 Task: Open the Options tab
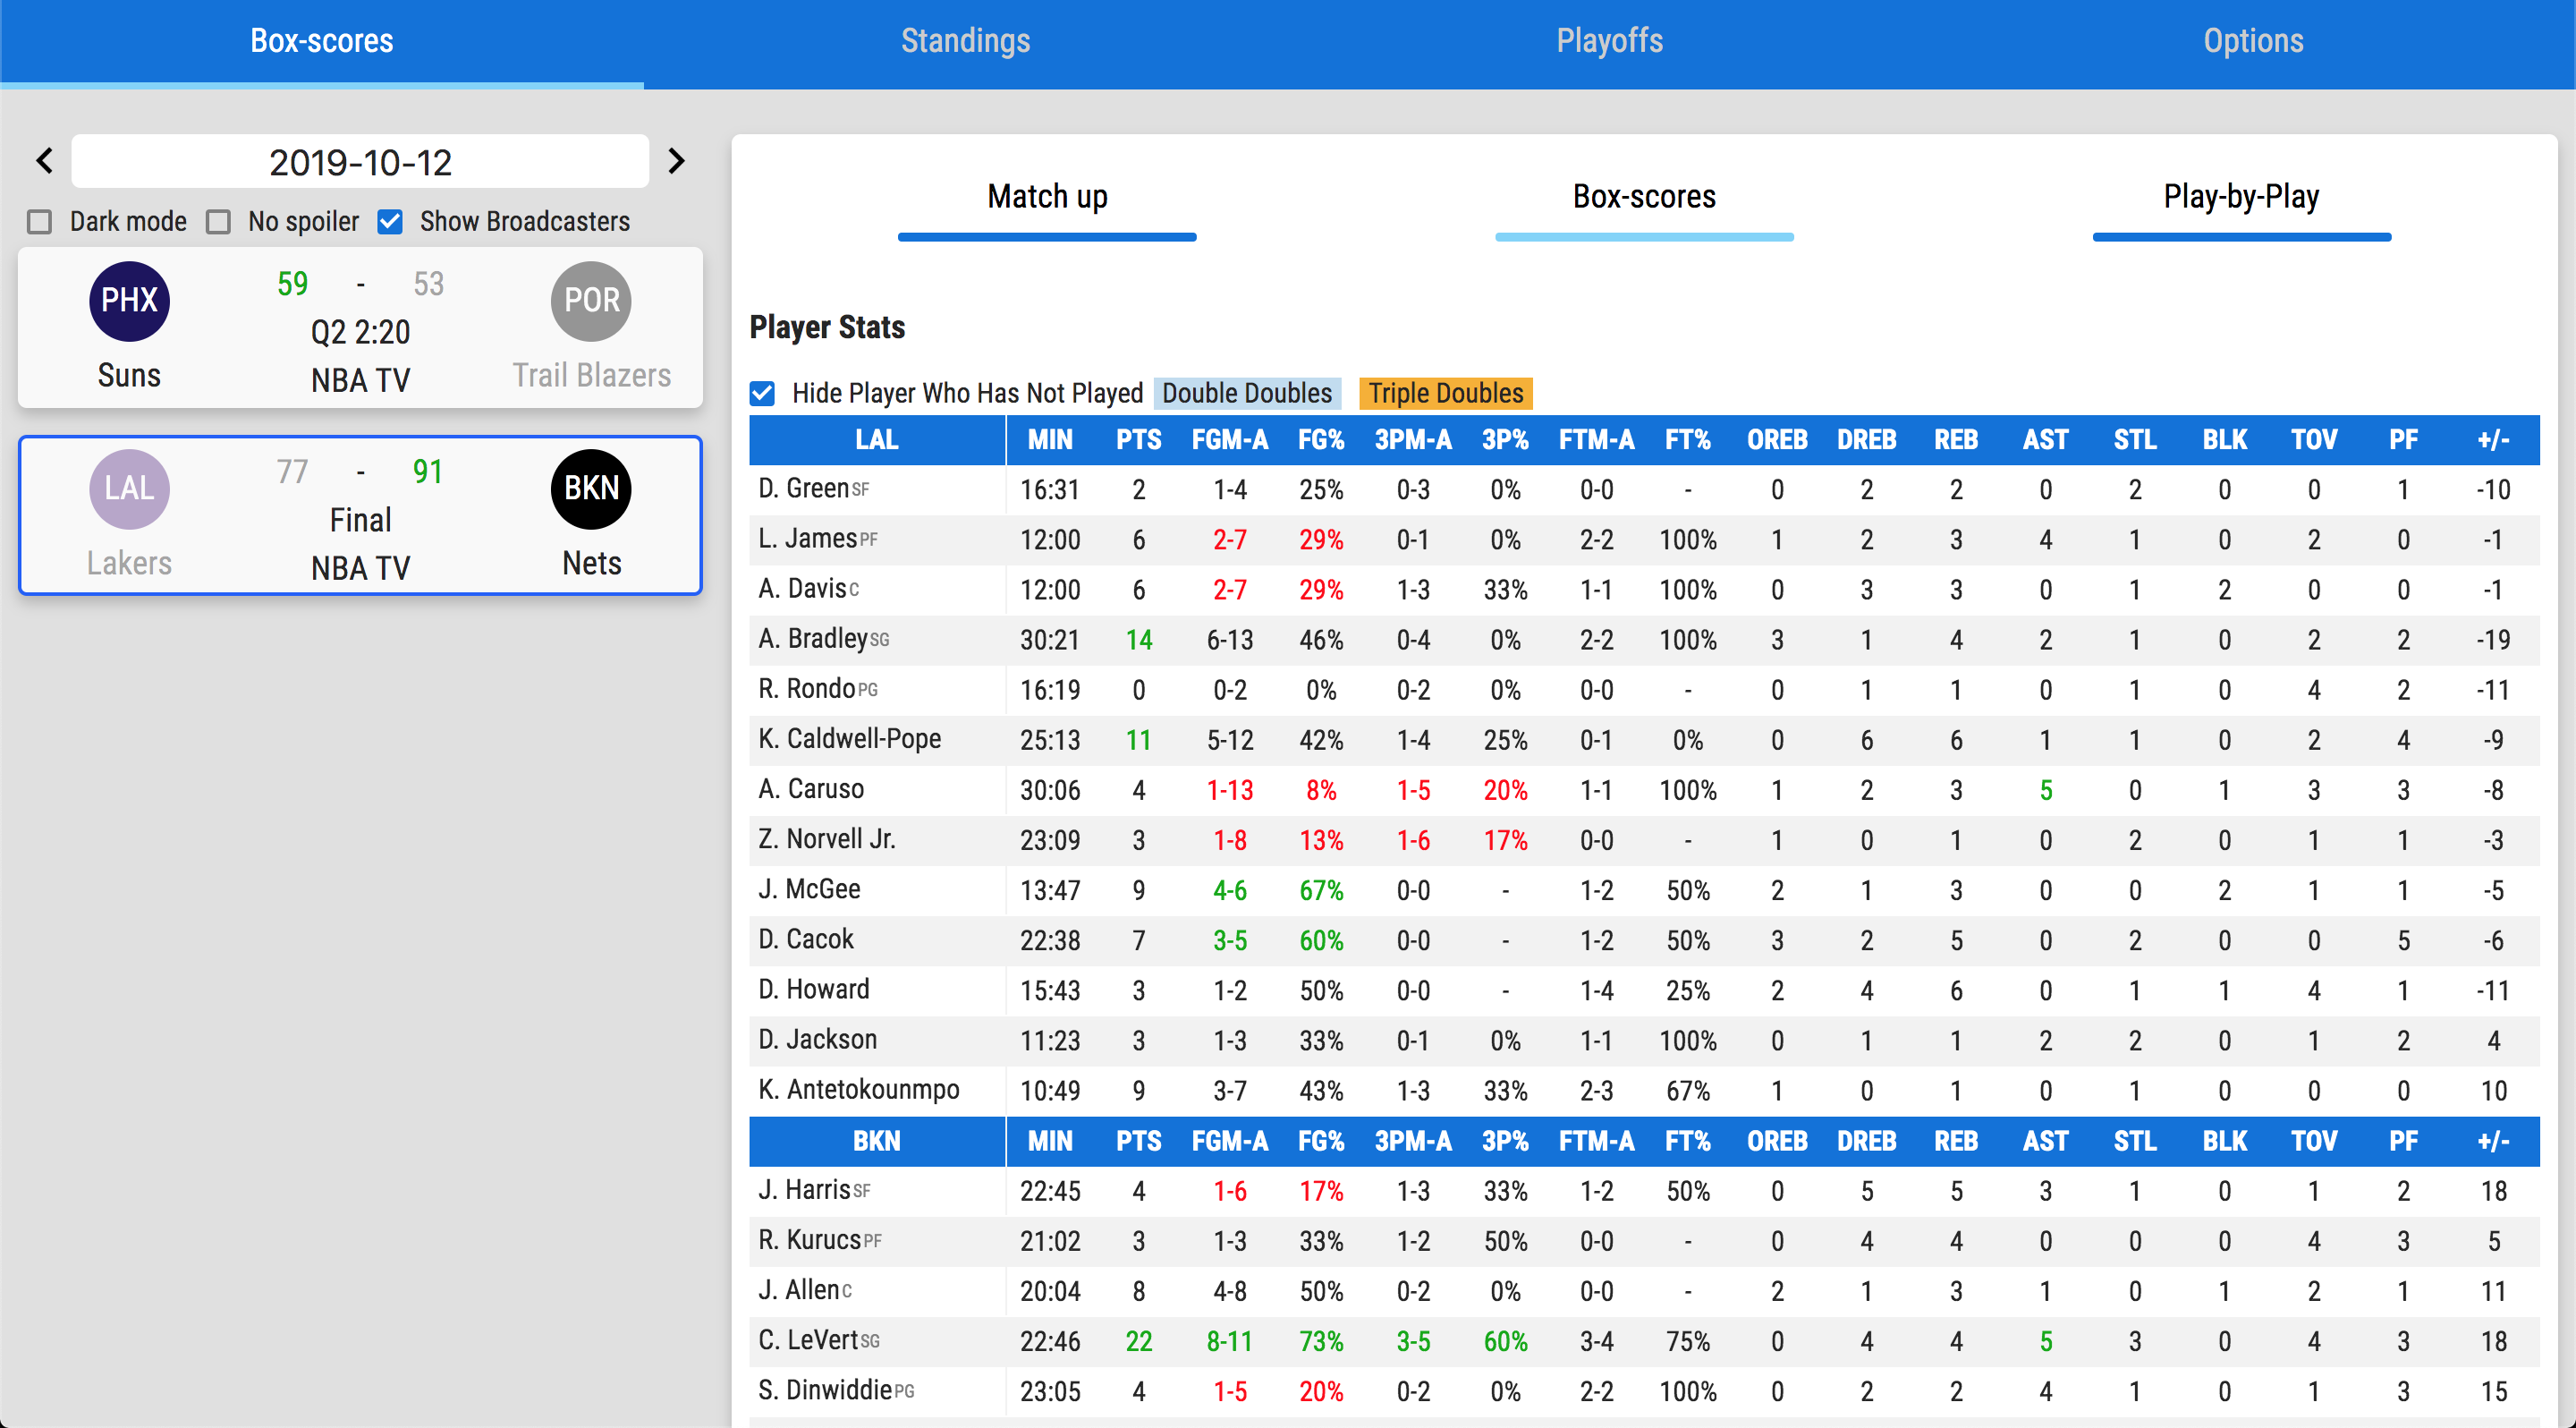click(x=2253, y=41)
